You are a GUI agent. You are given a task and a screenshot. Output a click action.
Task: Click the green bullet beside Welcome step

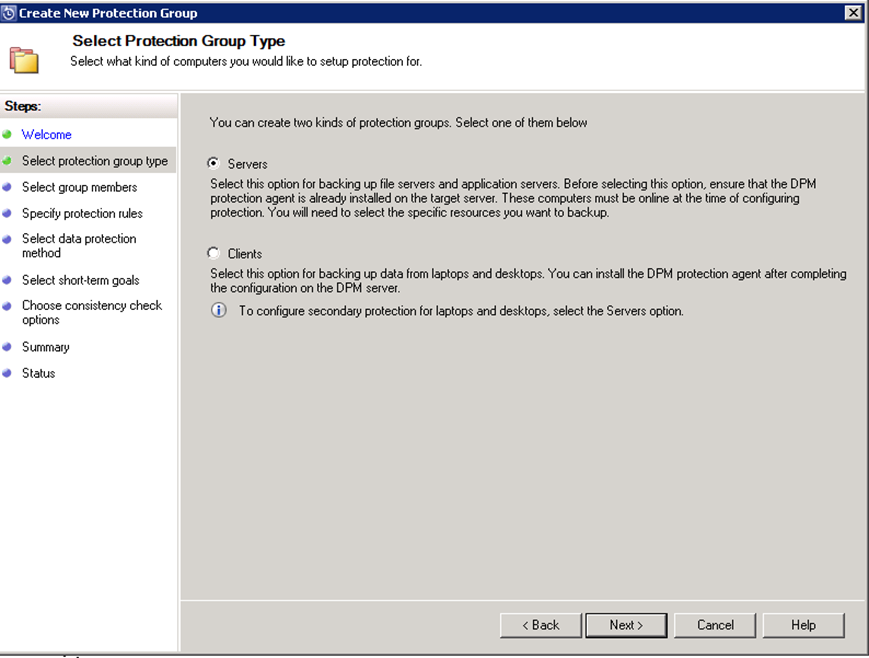tap(7, 134)
